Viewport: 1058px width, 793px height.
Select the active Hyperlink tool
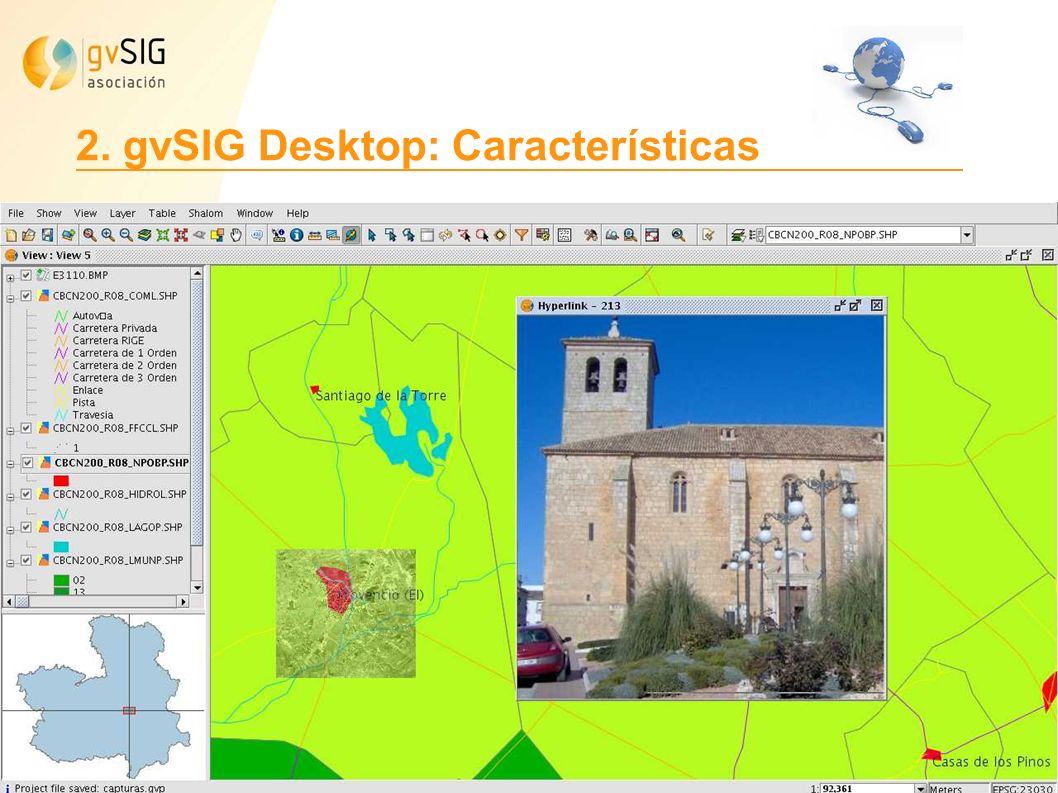pyautogui.click(x=351, y=235)
